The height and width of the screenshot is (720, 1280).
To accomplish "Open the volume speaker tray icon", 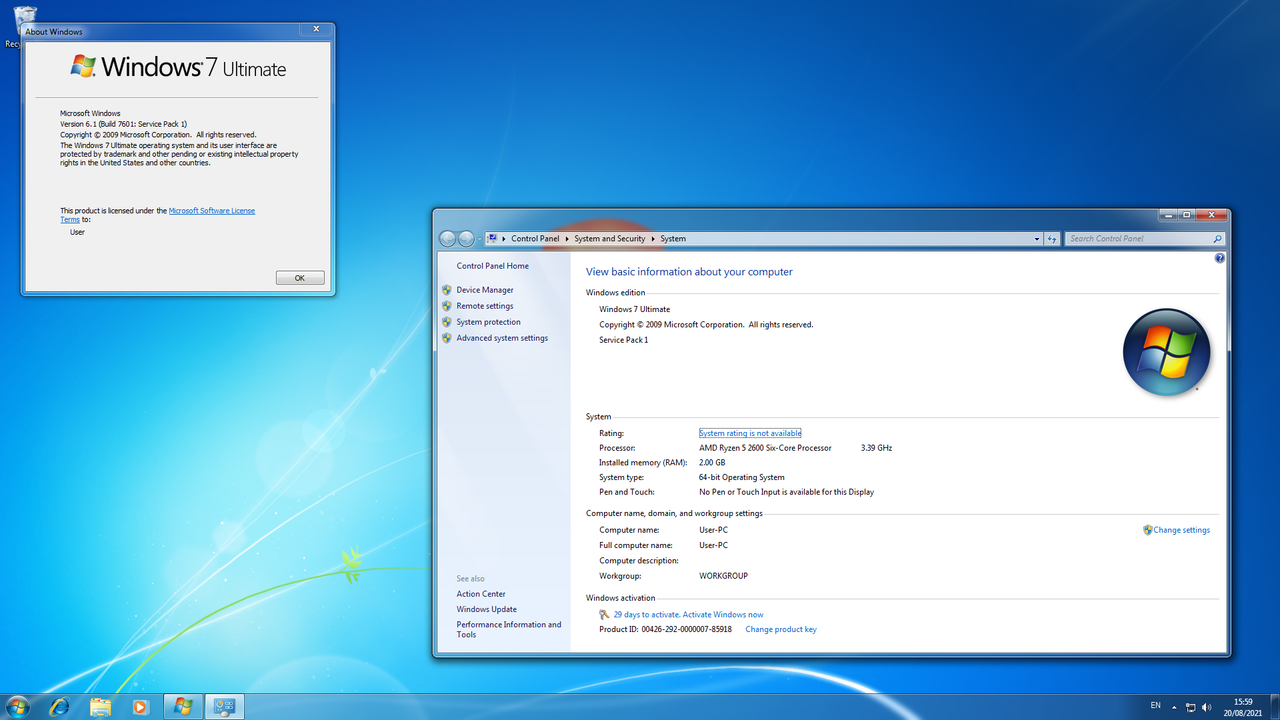I will 1208,707.
